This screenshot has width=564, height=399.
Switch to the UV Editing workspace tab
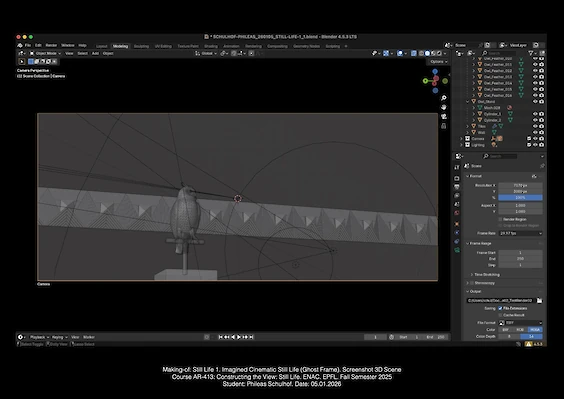pyautogui.click(x=163, y=46)
